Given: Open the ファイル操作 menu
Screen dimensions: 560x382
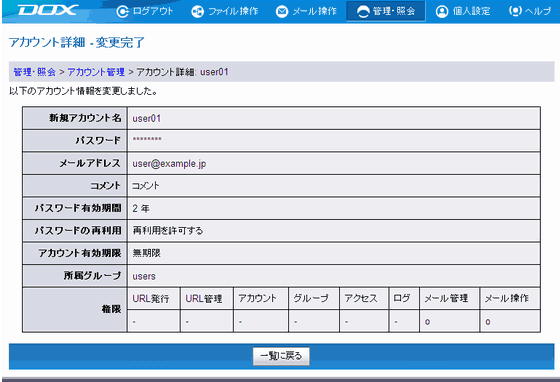Looking at the screenshot, I should coord(225,11).
